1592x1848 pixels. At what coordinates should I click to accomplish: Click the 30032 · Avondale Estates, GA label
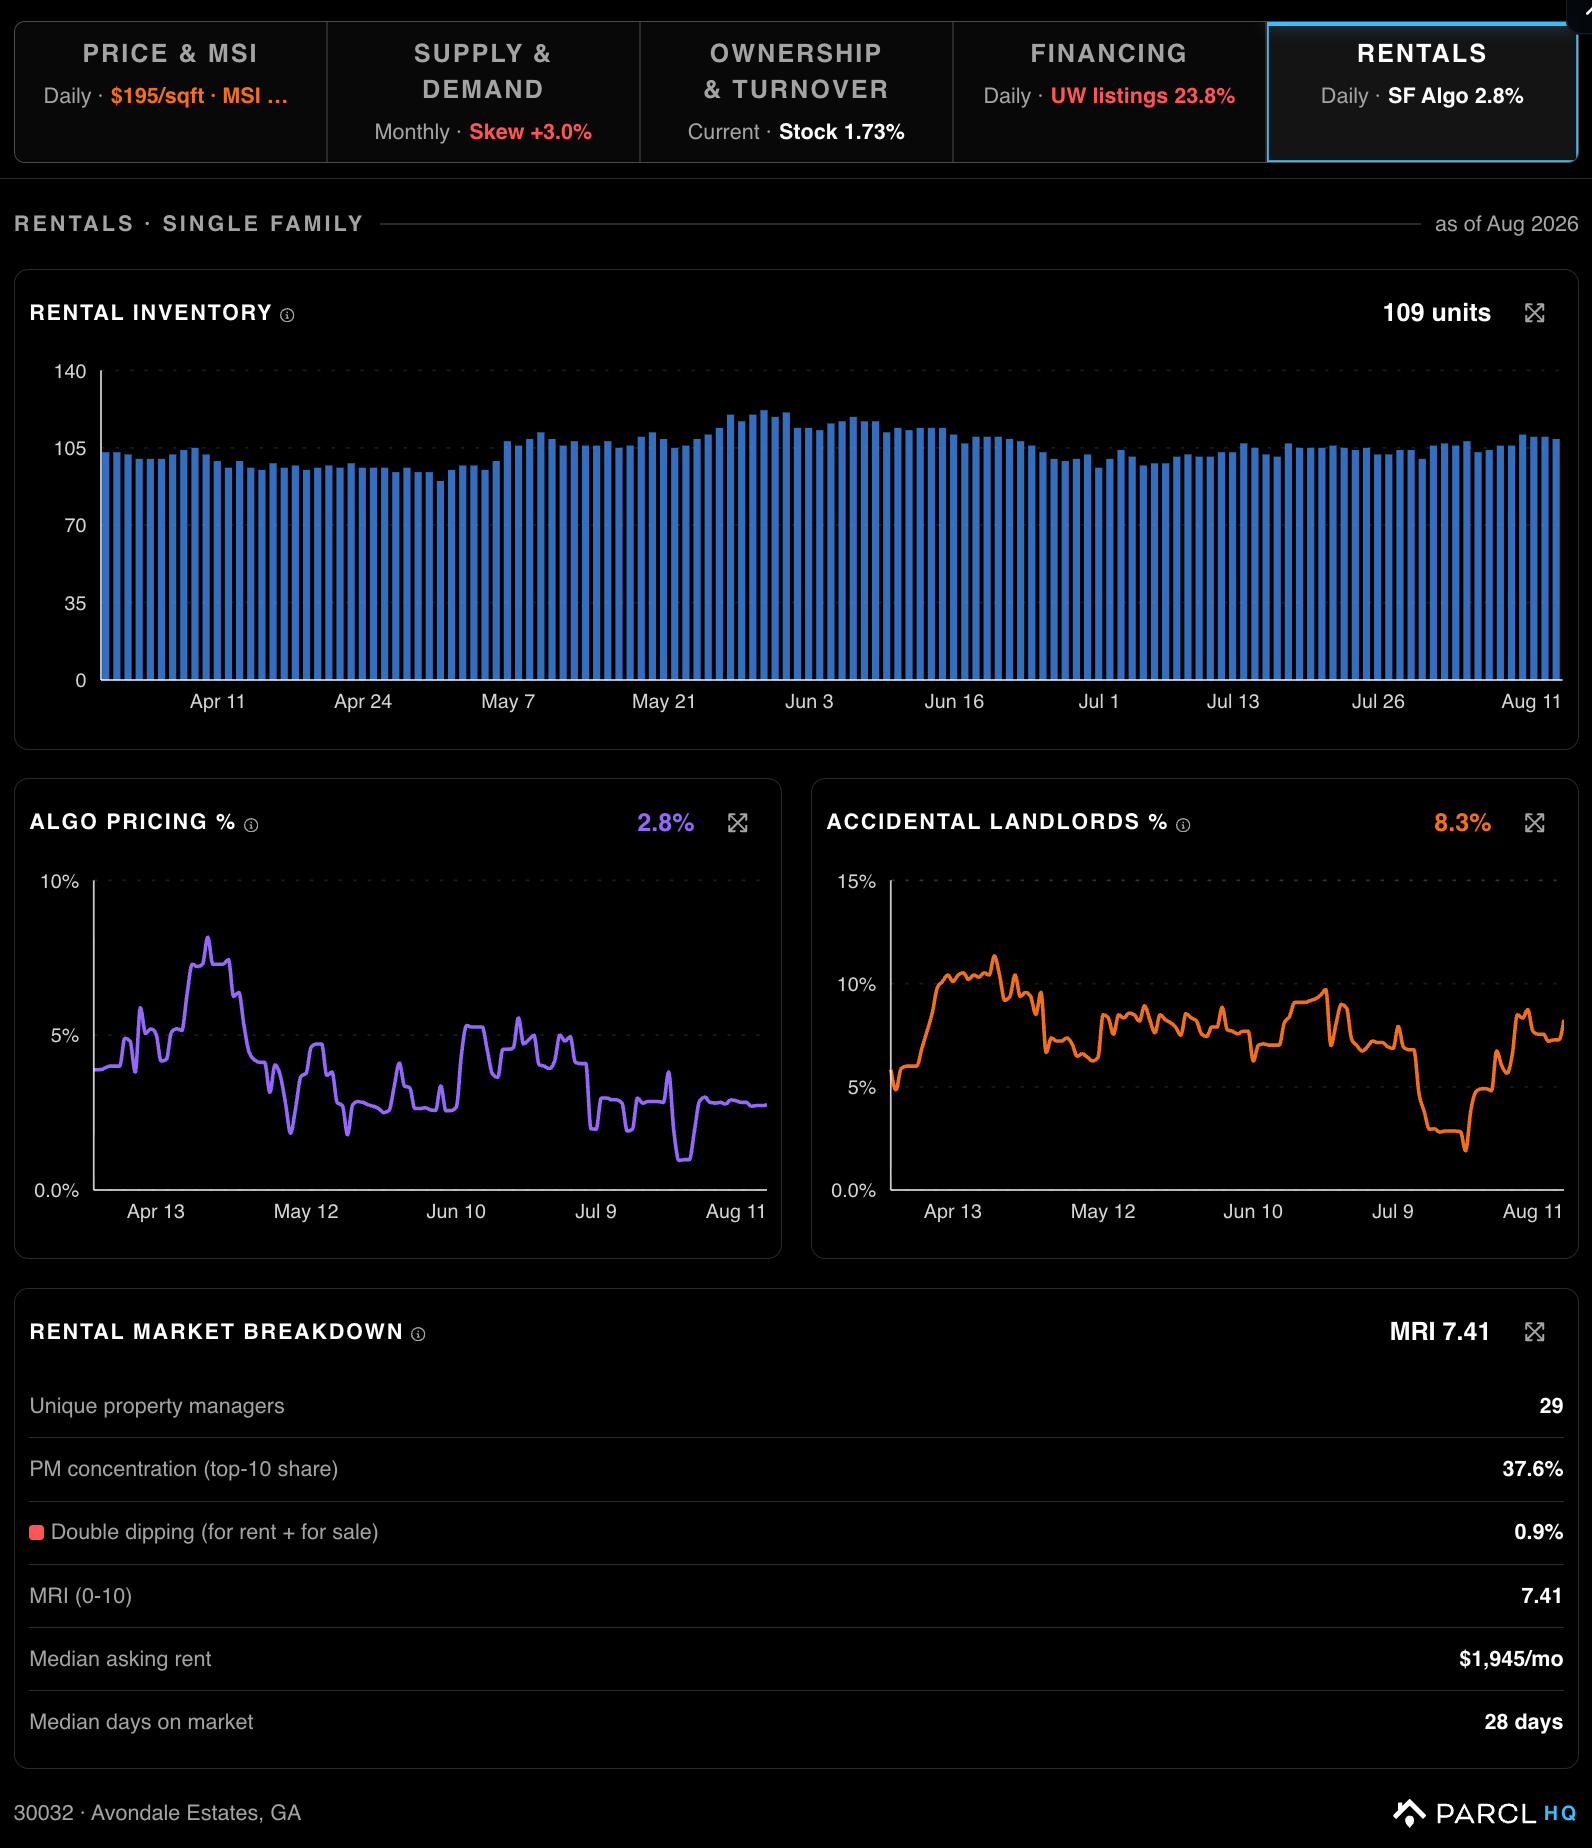[157, 1813]
